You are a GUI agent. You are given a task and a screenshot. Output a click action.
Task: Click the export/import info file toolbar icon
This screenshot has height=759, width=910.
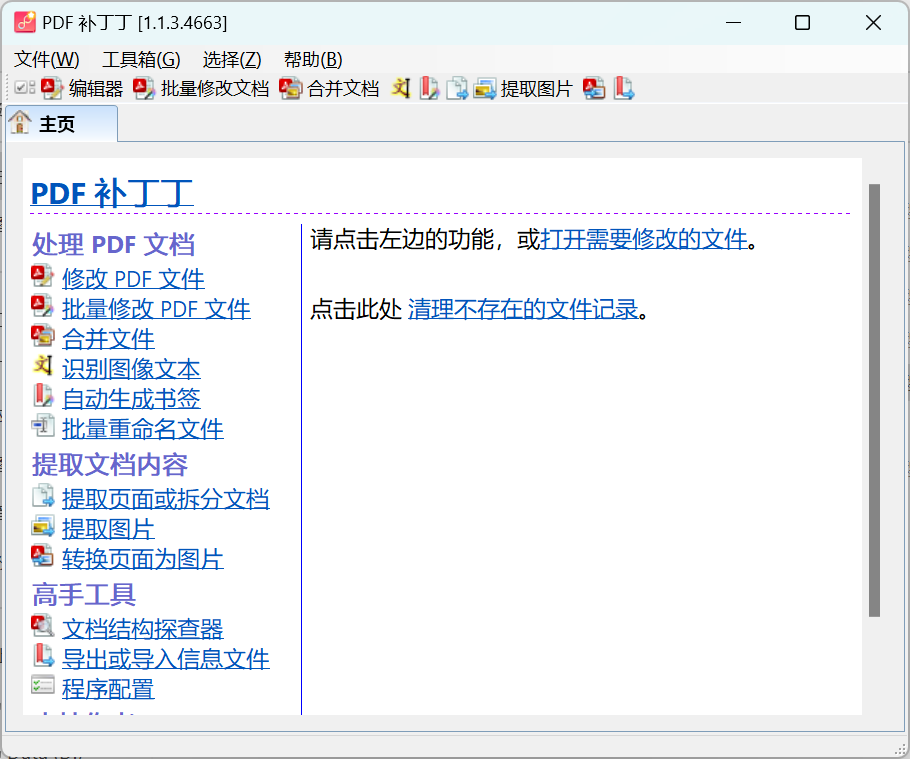tap(624, 89)
